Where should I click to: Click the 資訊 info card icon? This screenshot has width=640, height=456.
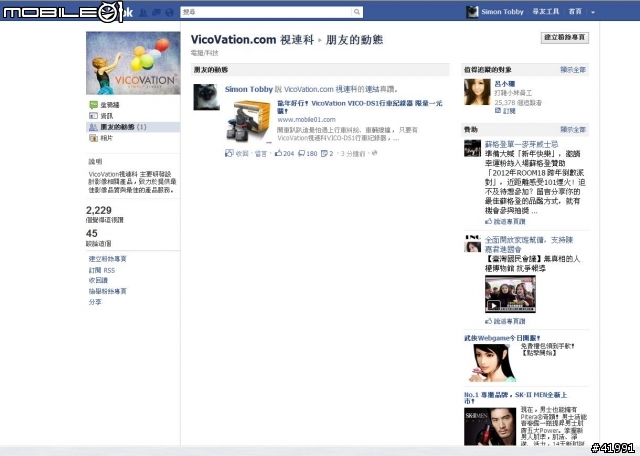pos(93,116)
